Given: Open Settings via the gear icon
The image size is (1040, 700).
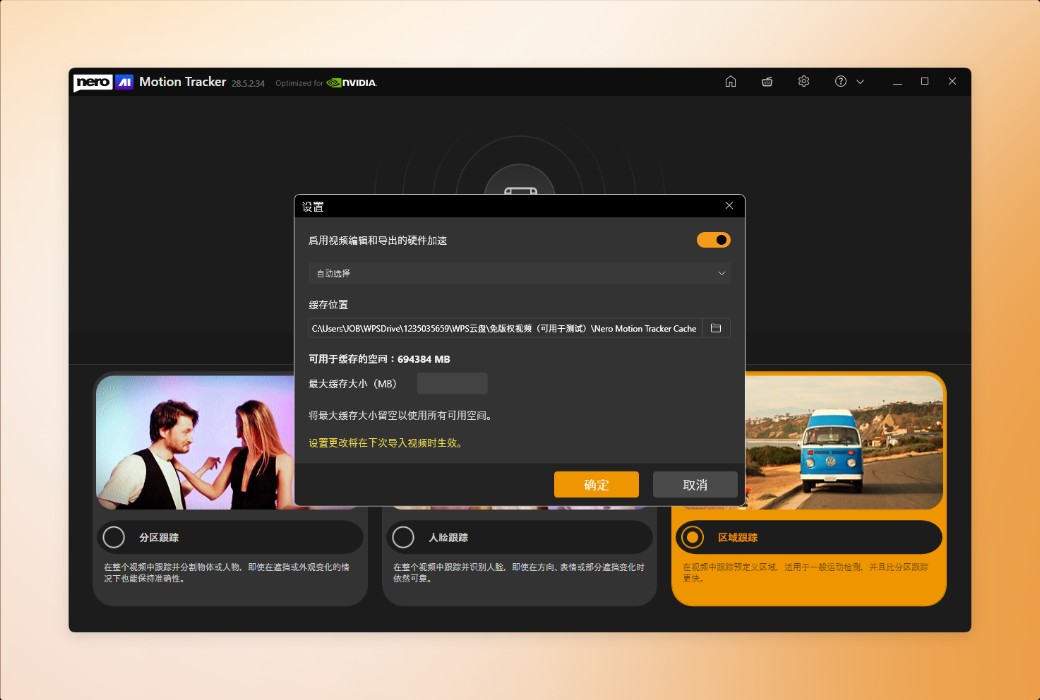Looking at the screenshot, I should coord(803,81).
